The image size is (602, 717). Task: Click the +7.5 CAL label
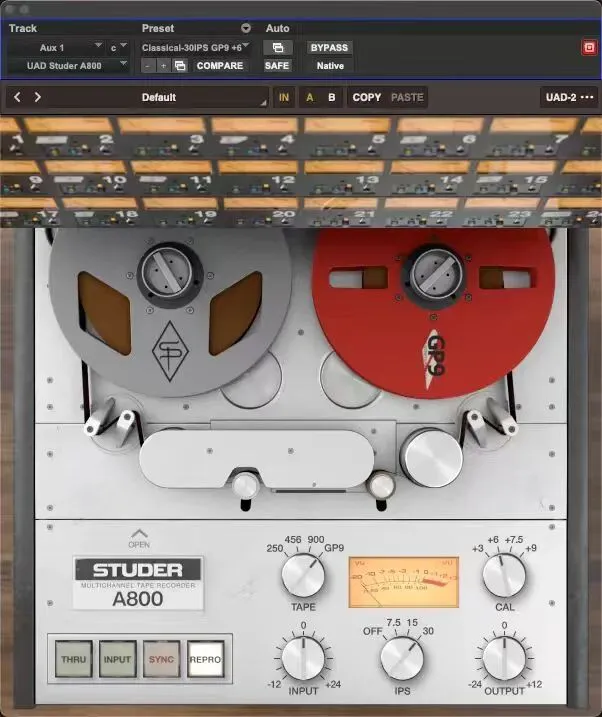pos(514,540)
